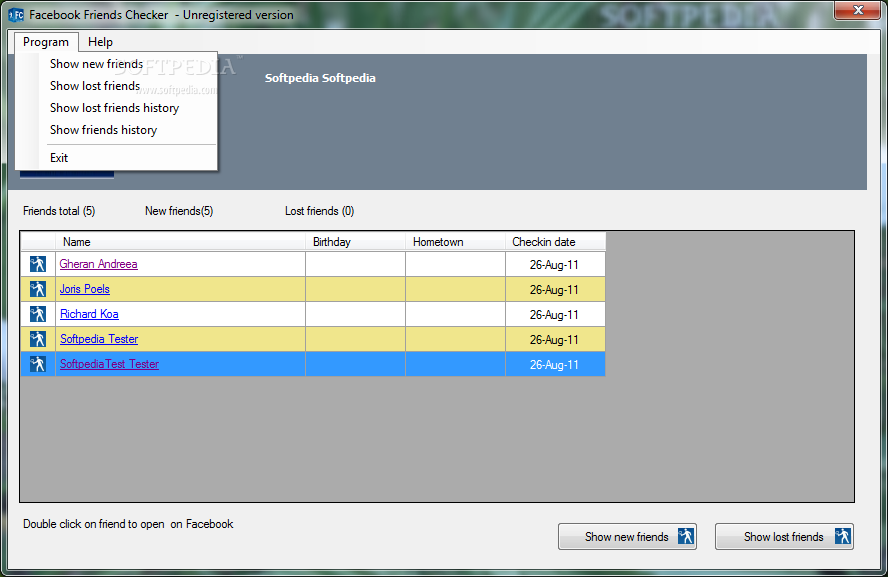Select the Checkin date cell for Joris Poels

555,289
